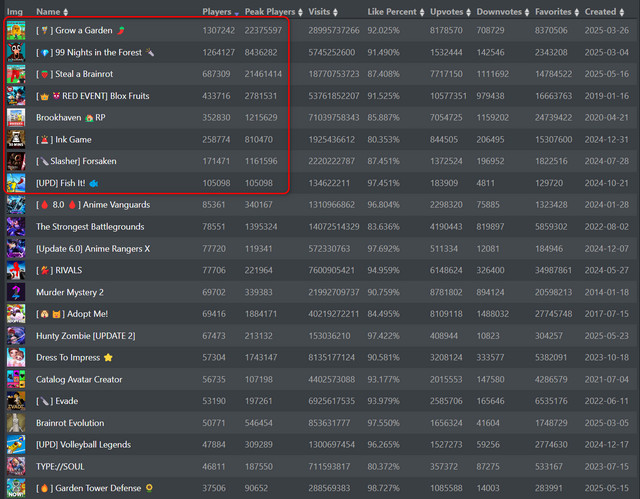Open the Steal a Brainrot name link
The width and height of the screenshot is (640, 499).
(75, 74)
